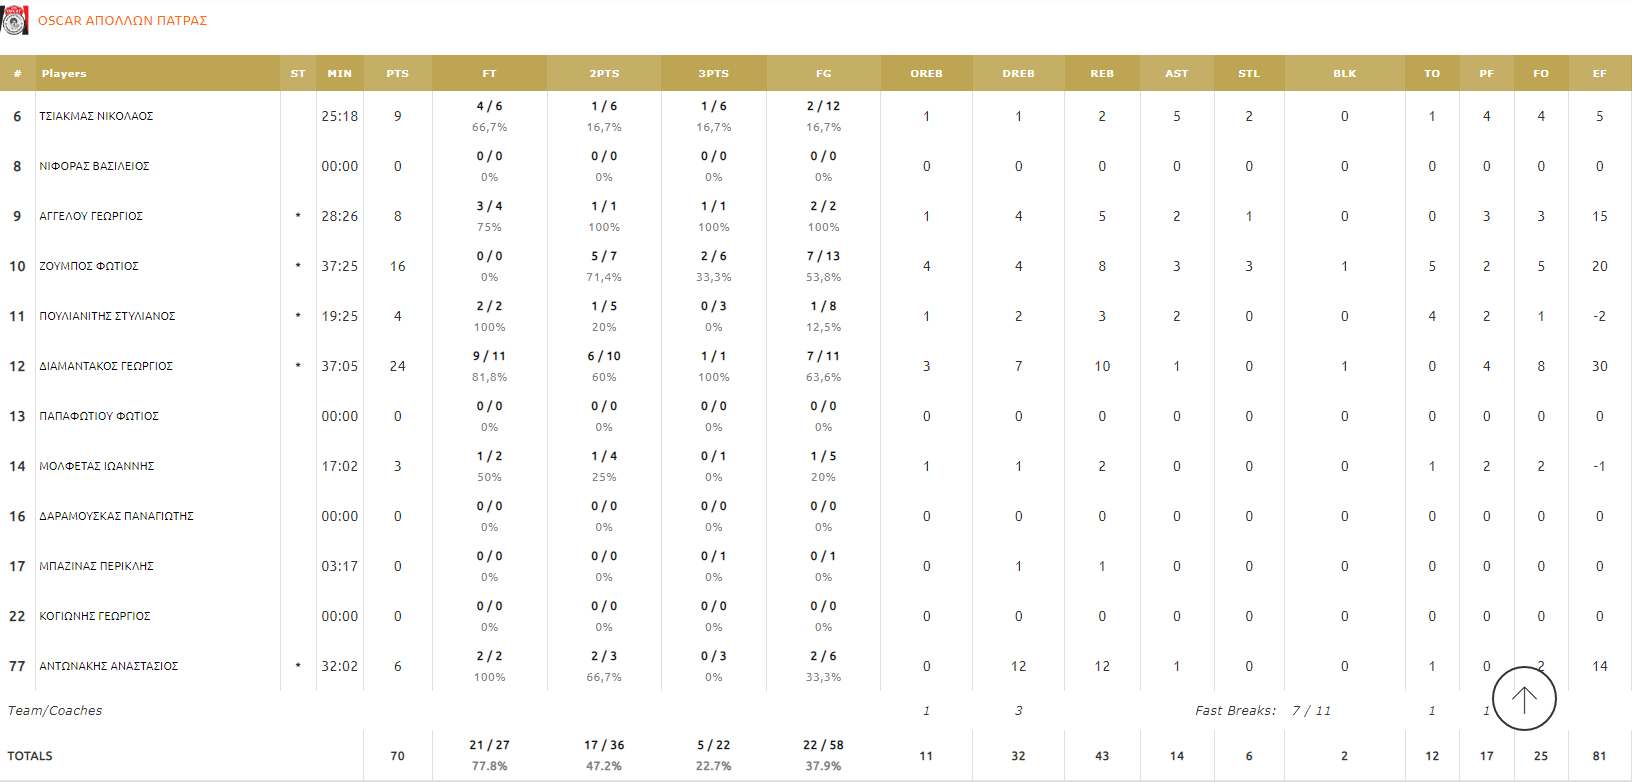The height and width of the screenshot is (783, 1632).
Task: Click the REB column header
Action: click(x=1101, y=74)
